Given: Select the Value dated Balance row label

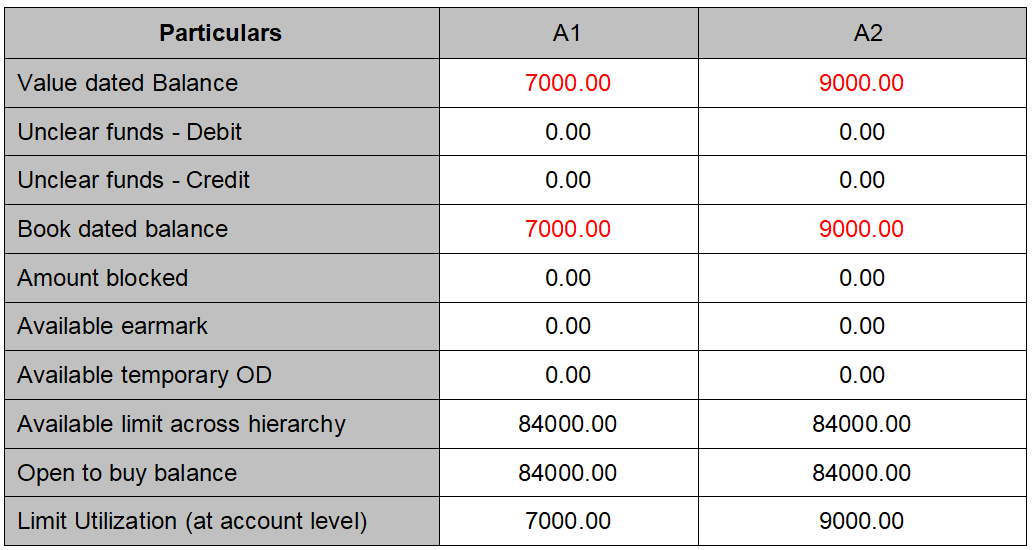Looking at the screenshot, I should [128, 83].
